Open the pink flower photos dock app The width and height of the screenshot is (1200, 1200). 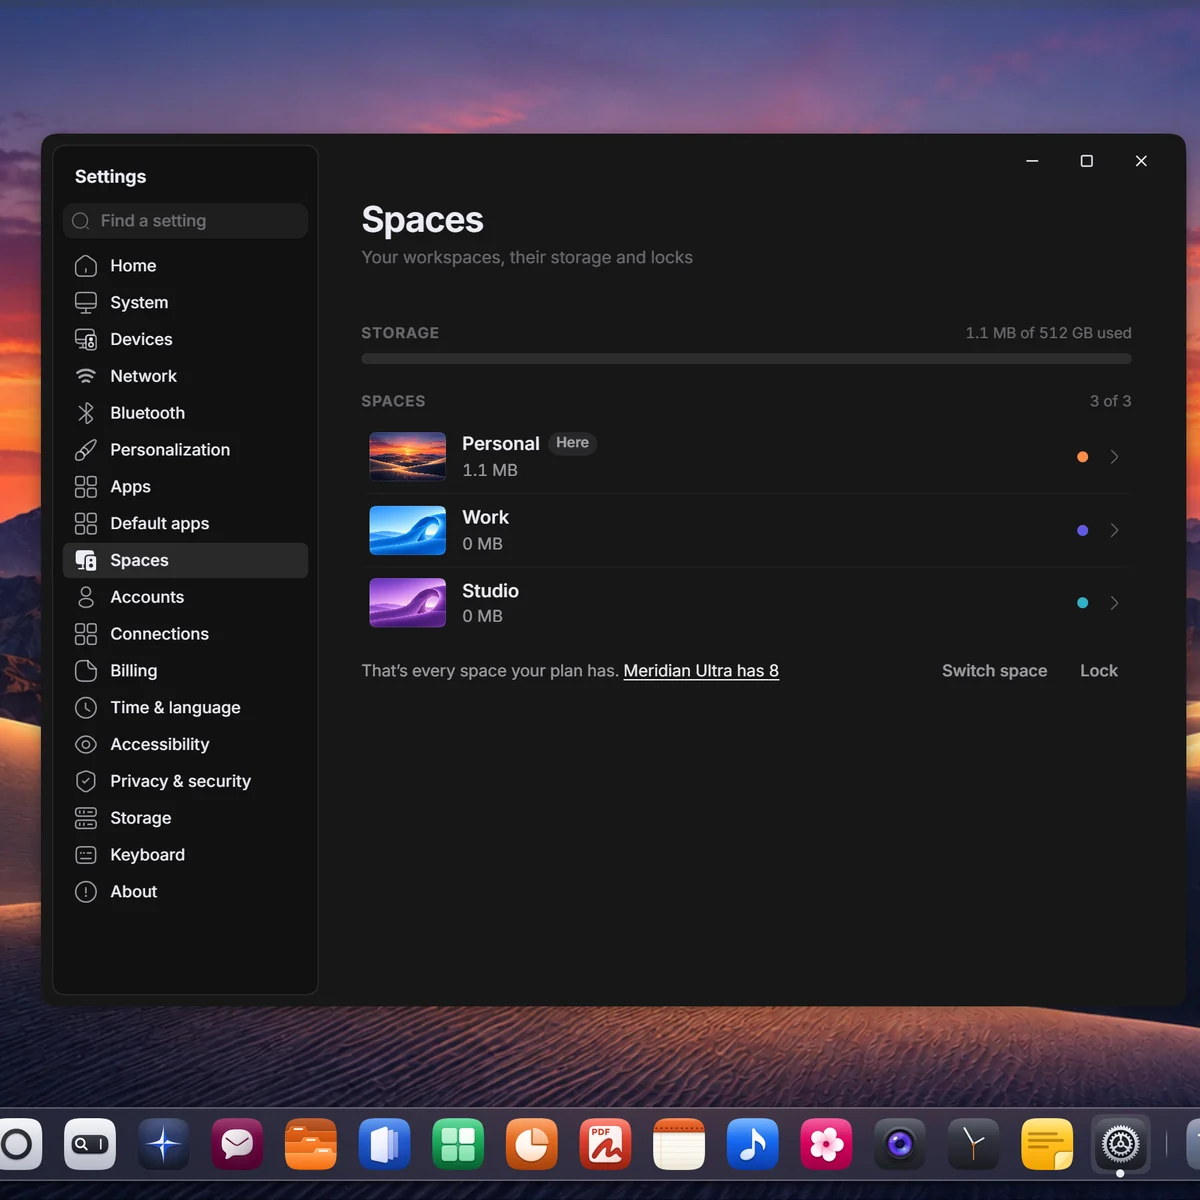pos(826,1144)
